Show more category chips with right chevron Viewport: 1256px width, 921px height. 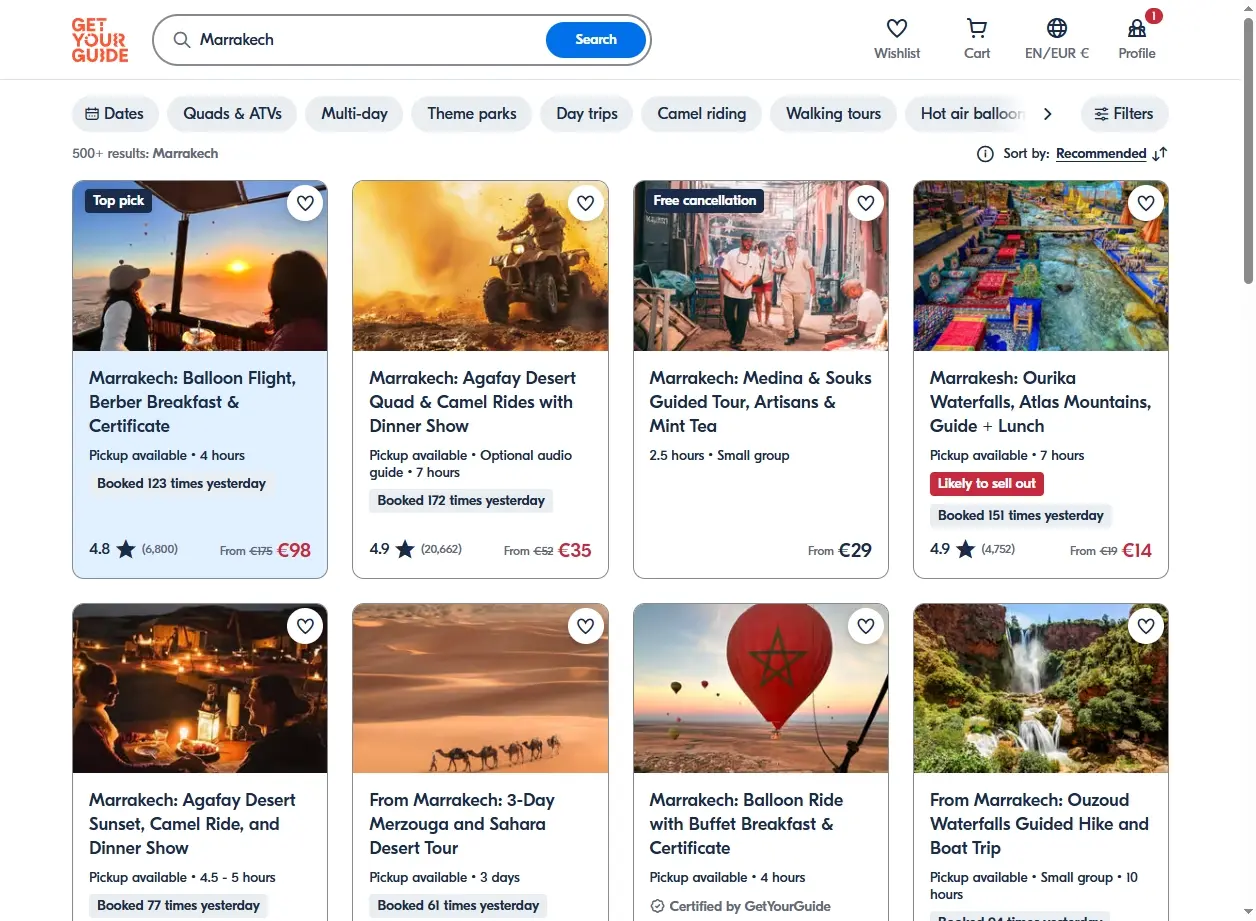coord(1047,113)
